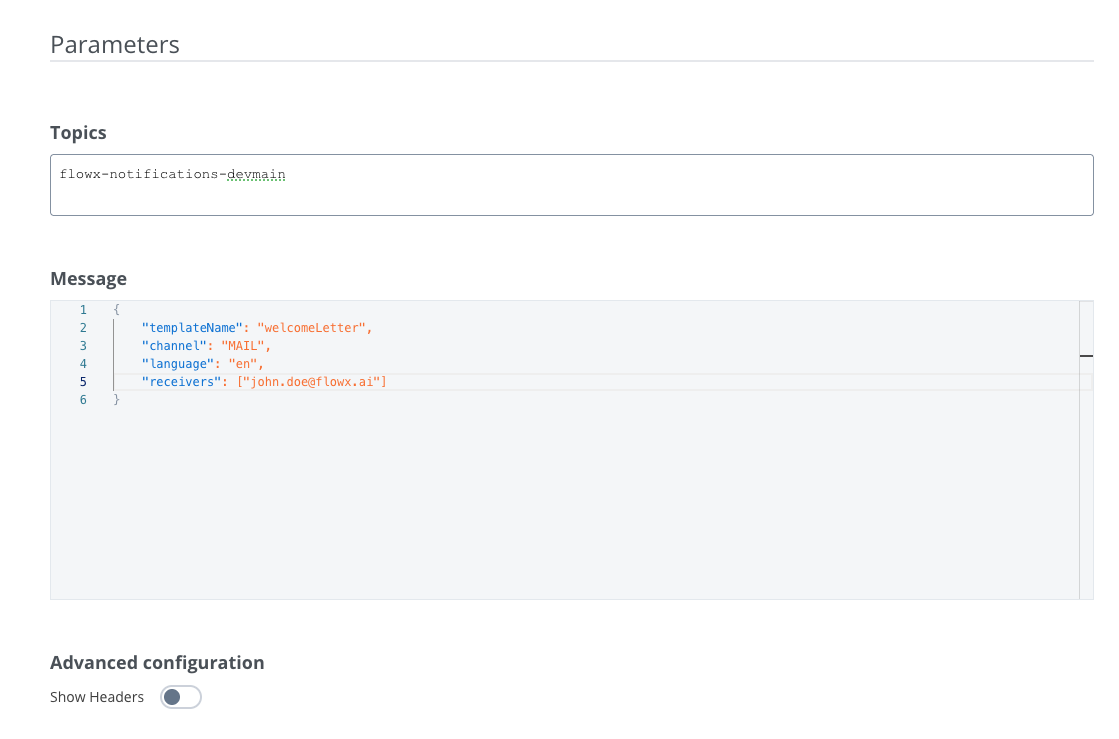The image size is (1119, 739).
Task: Click line number 1 in the gutter
Action: click(x=83, y=310)
